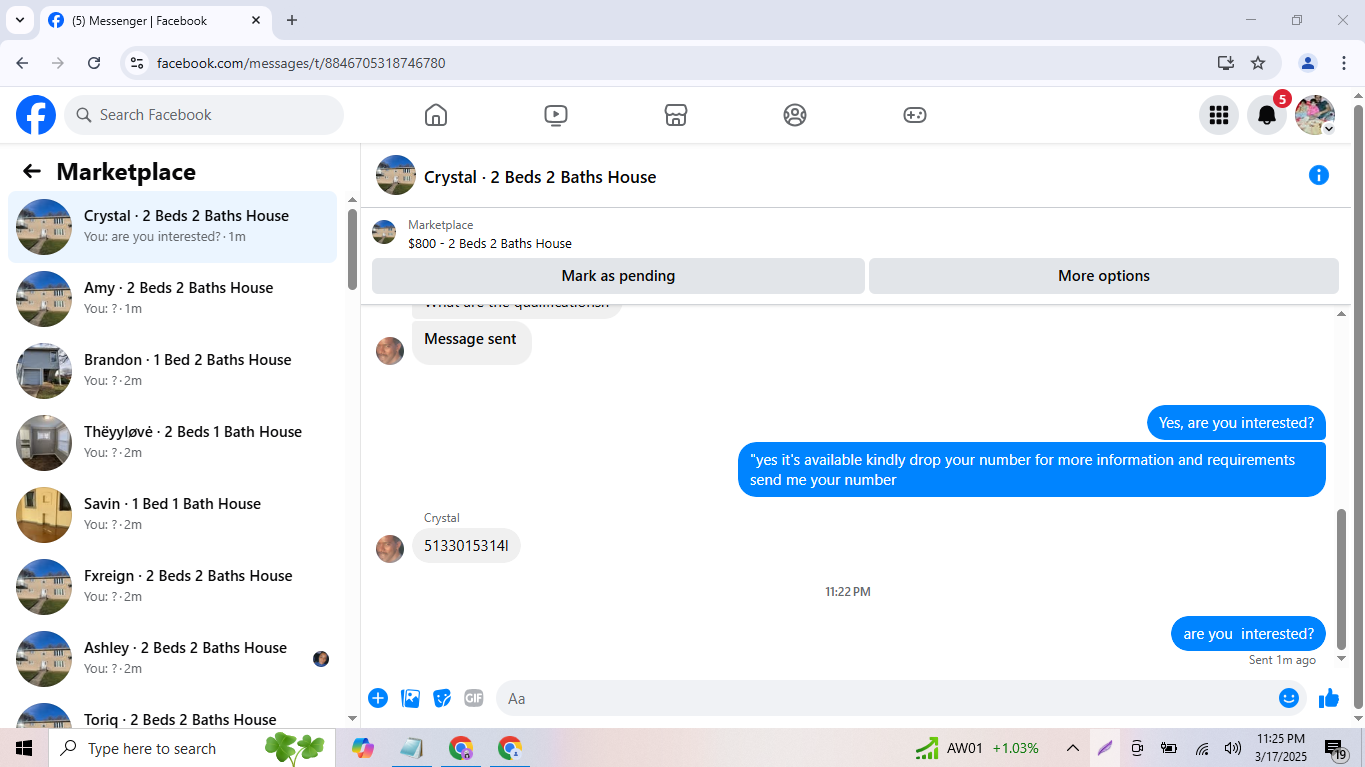Open the Marketplace storefront icon
Screen dimensions: 1365x767
pyautogui.click(x=676, y=115)
